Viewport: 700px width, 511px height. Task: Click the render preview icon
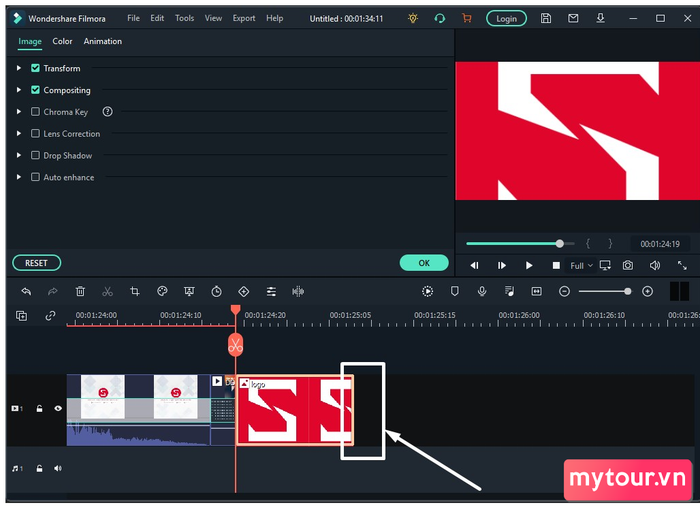point(427,292)
